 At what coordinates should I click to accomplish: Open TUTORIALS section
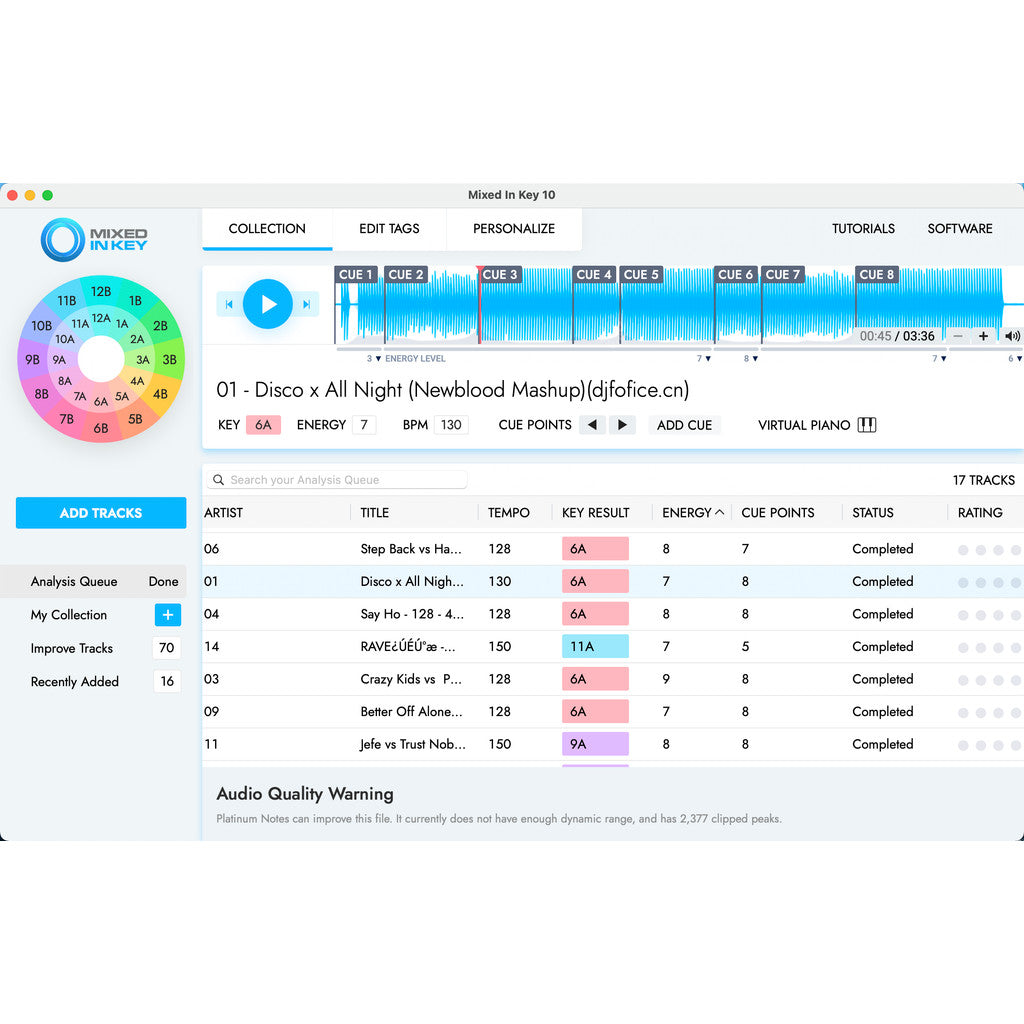coord(863,229)
